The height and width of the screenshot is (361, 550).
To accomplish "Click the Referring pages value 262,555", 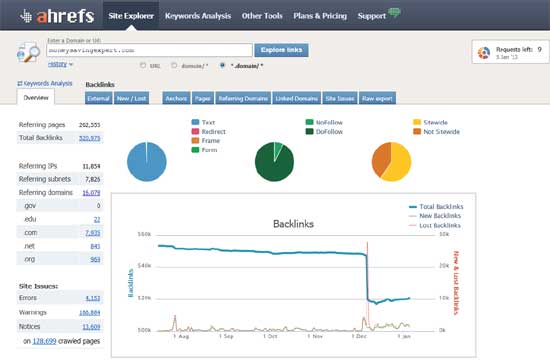I will (x=89, y=125).
